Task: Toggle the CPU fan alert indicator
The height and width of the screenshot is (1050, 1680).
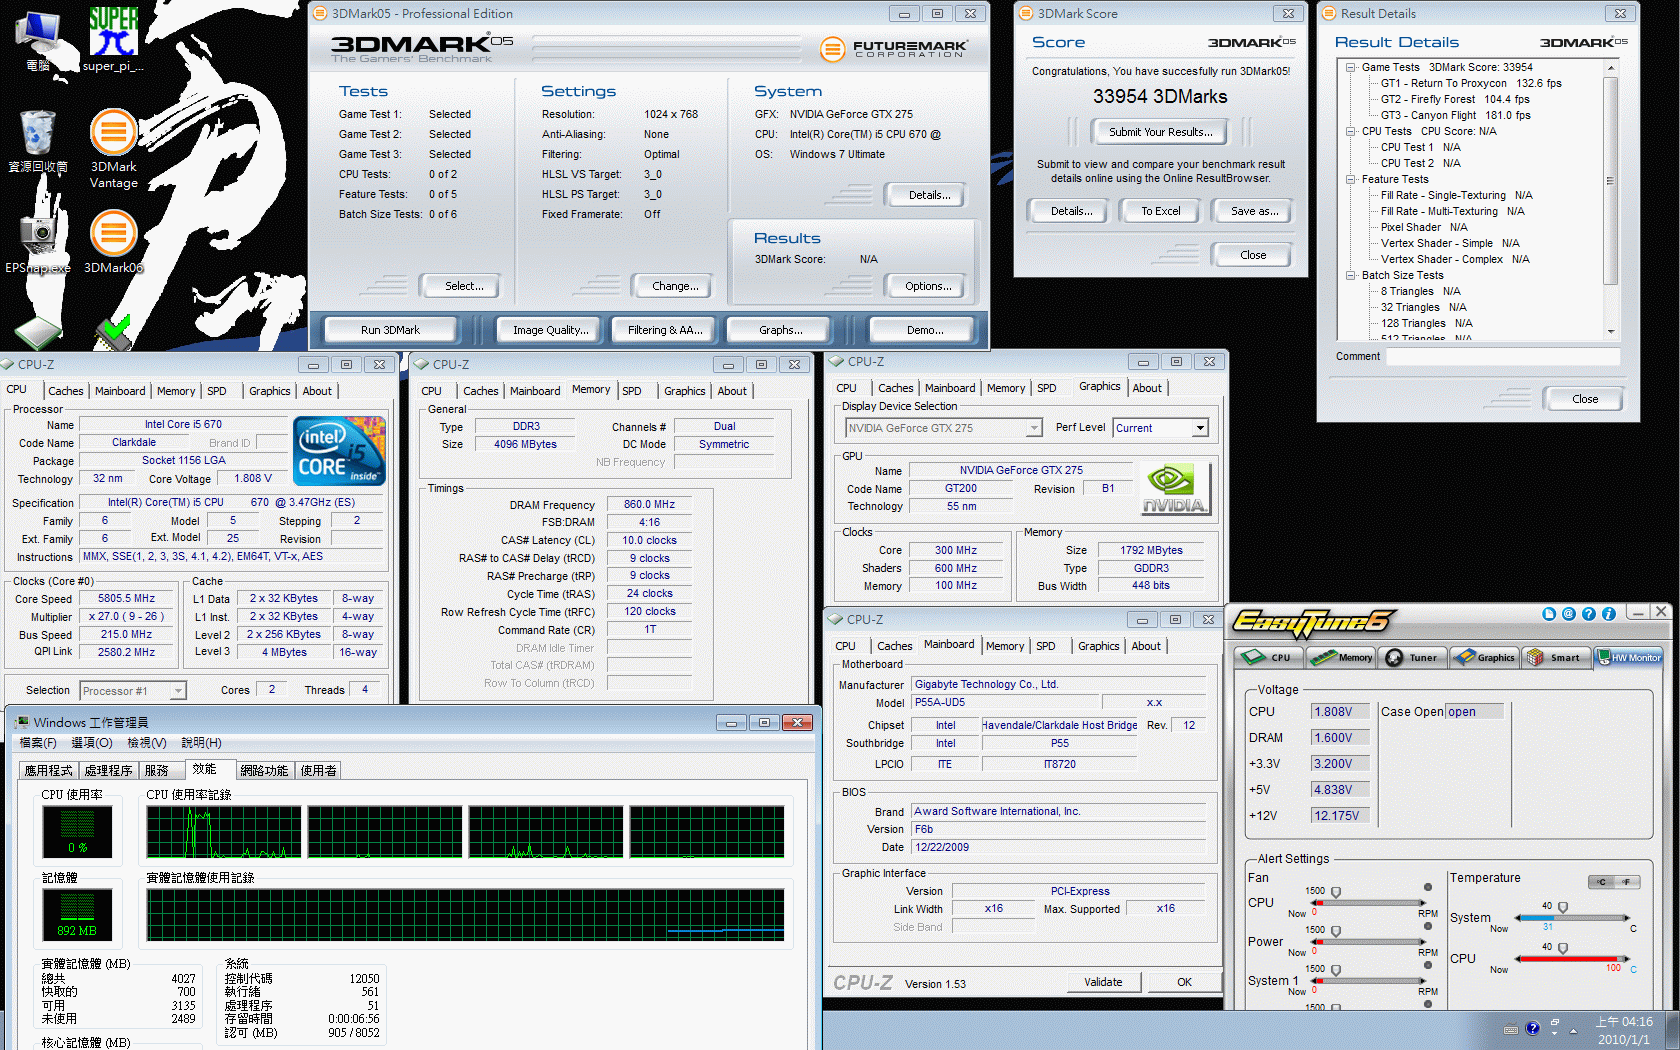Action: (x=1427, y=887)
